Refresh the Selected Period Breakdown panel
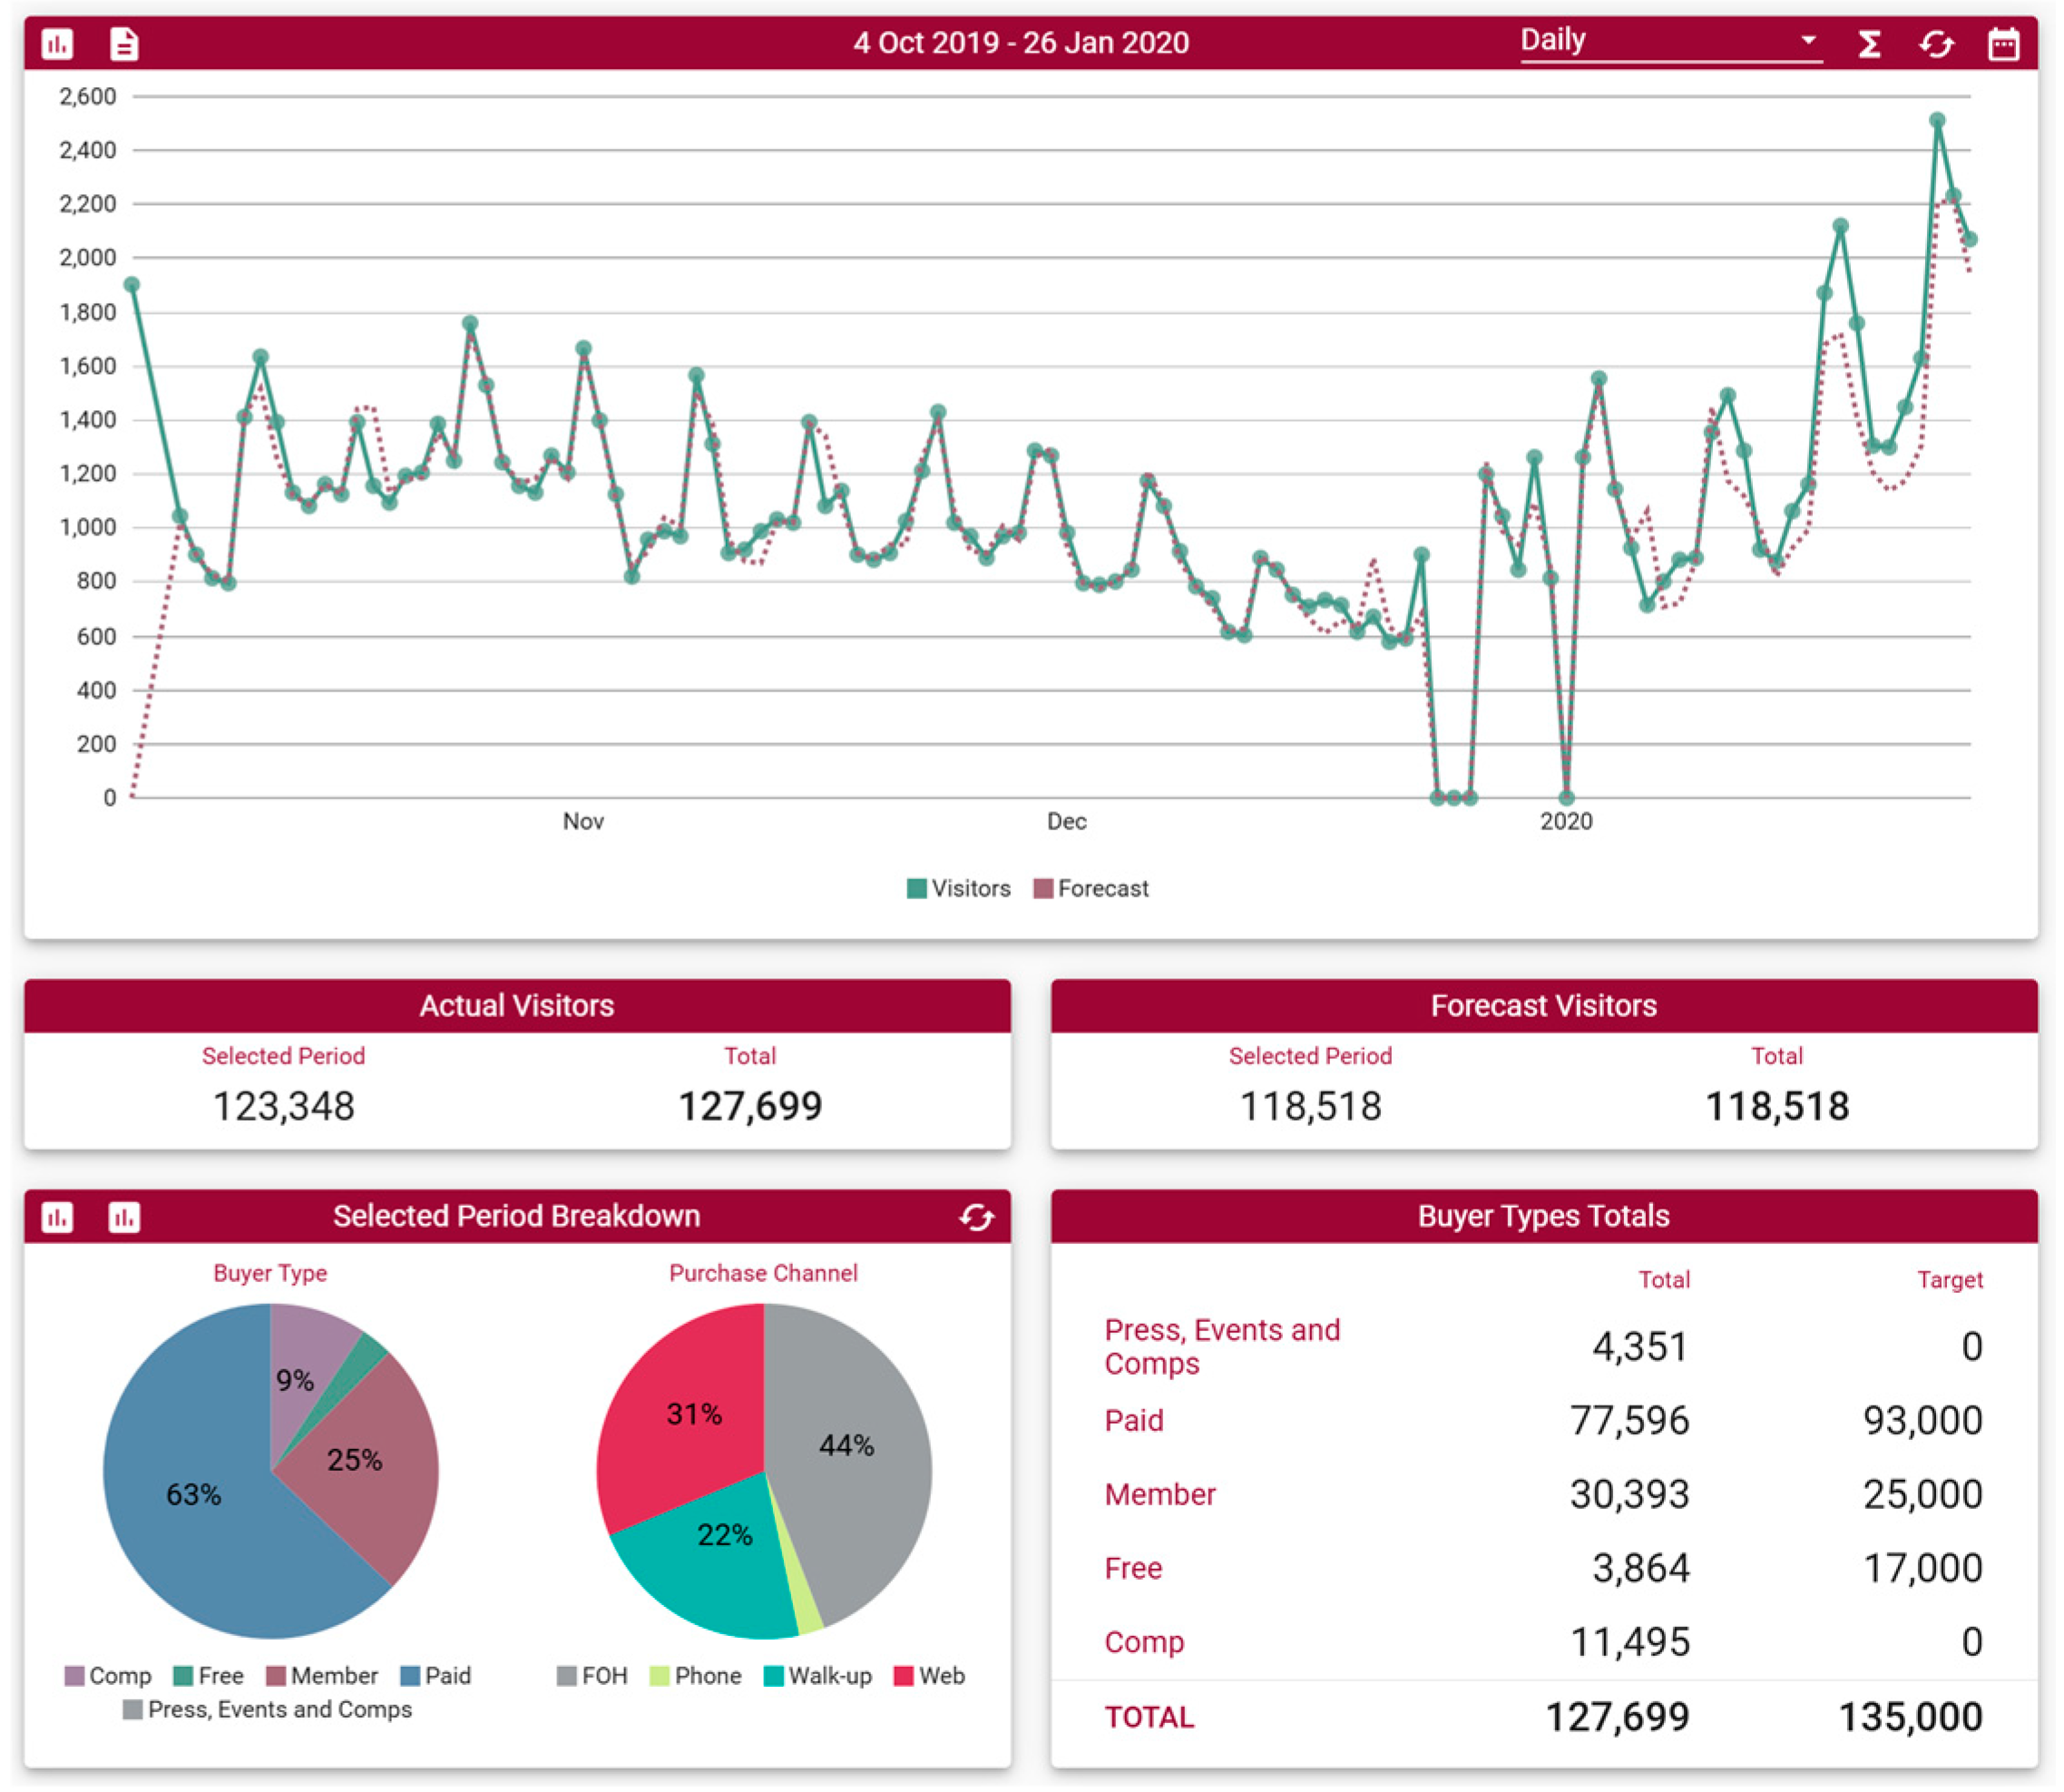The width and height of the screenshot is (2064, 1792). tap(976, 1217)
